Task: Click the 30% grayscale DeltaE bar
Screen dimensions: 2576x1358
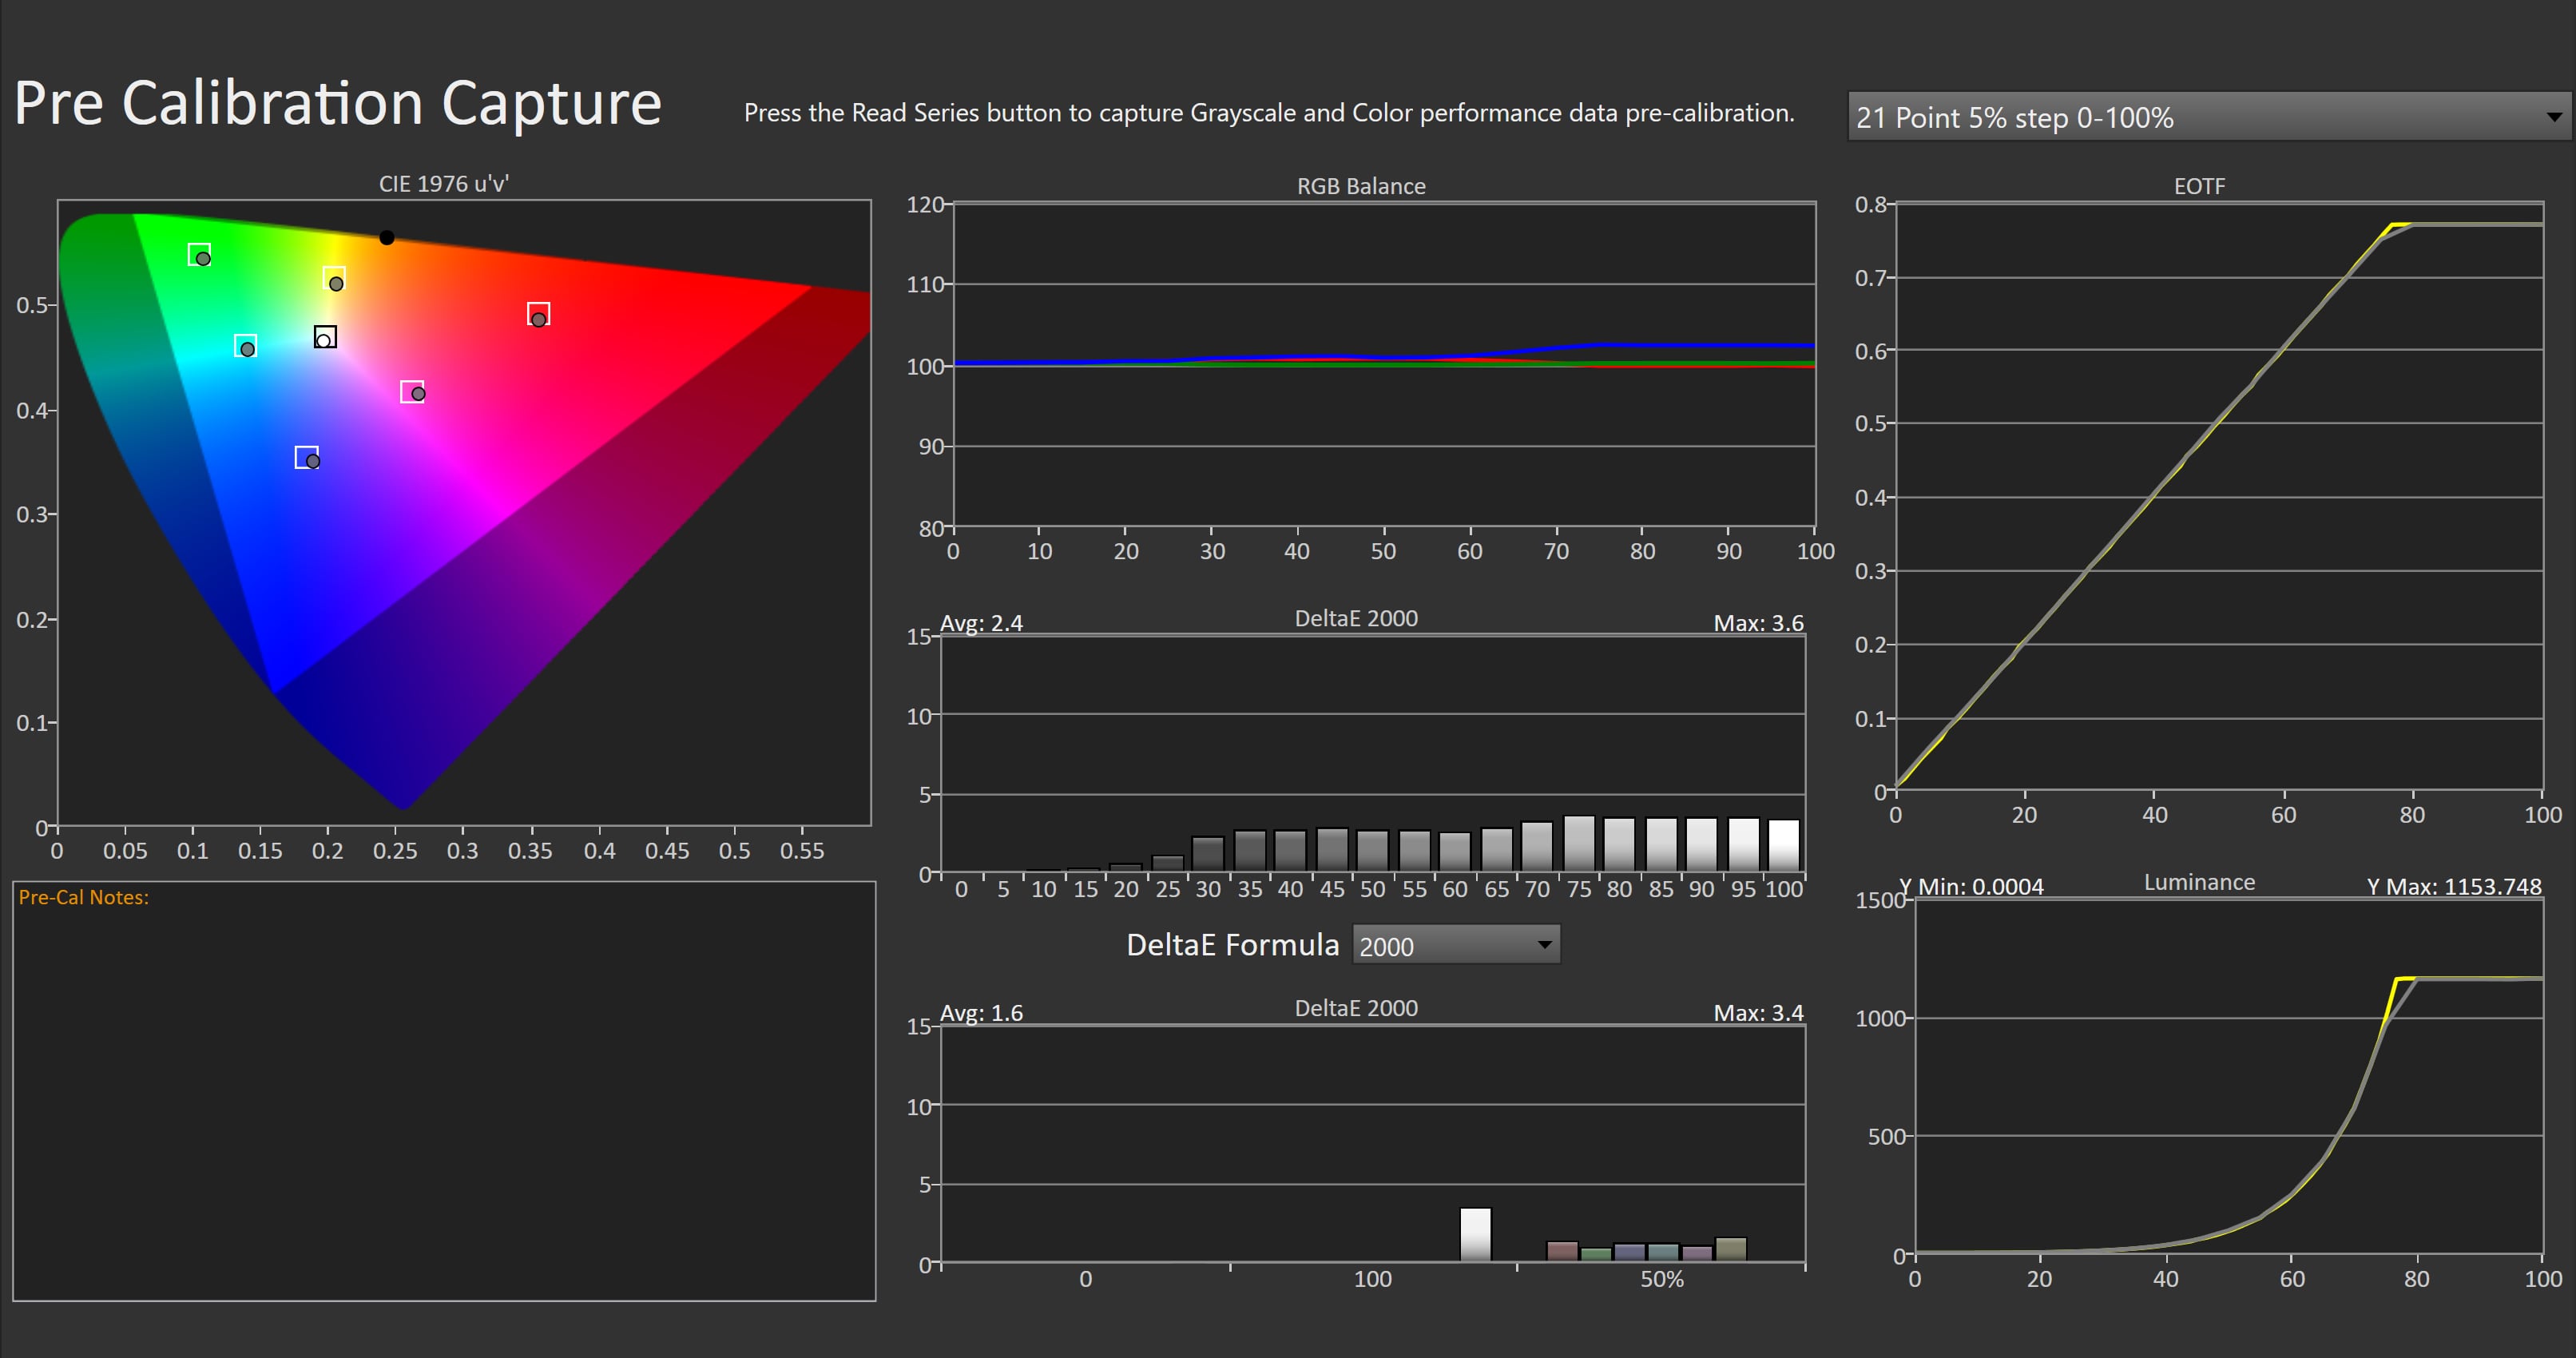Action: click(x=1208, y=854)
